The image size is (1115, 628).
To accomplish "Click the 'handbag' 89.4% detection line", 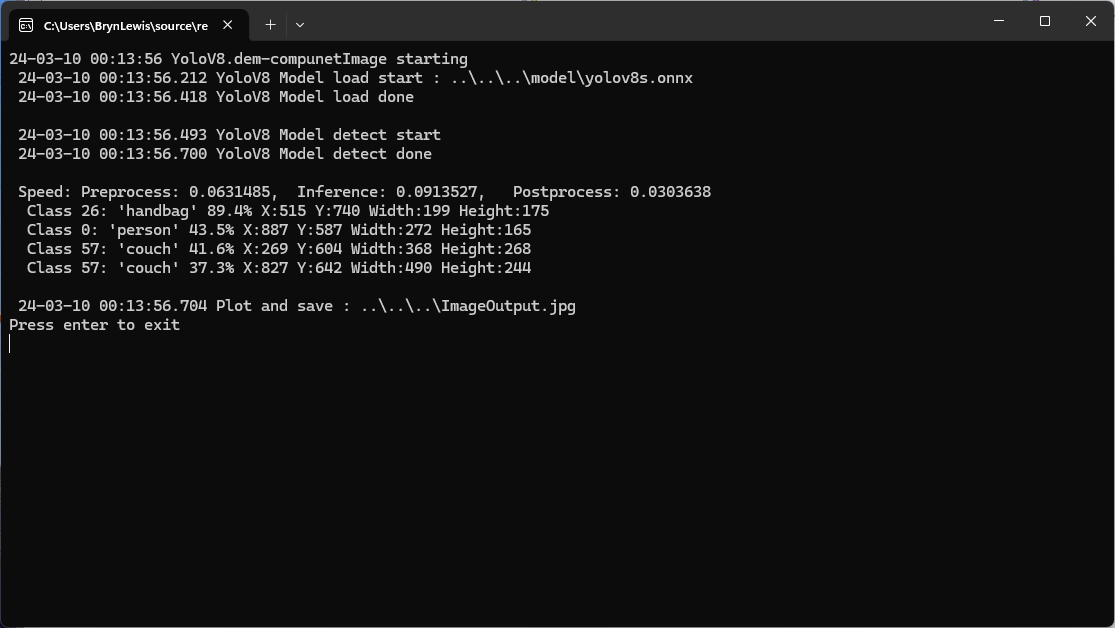I will click(288, 211).
